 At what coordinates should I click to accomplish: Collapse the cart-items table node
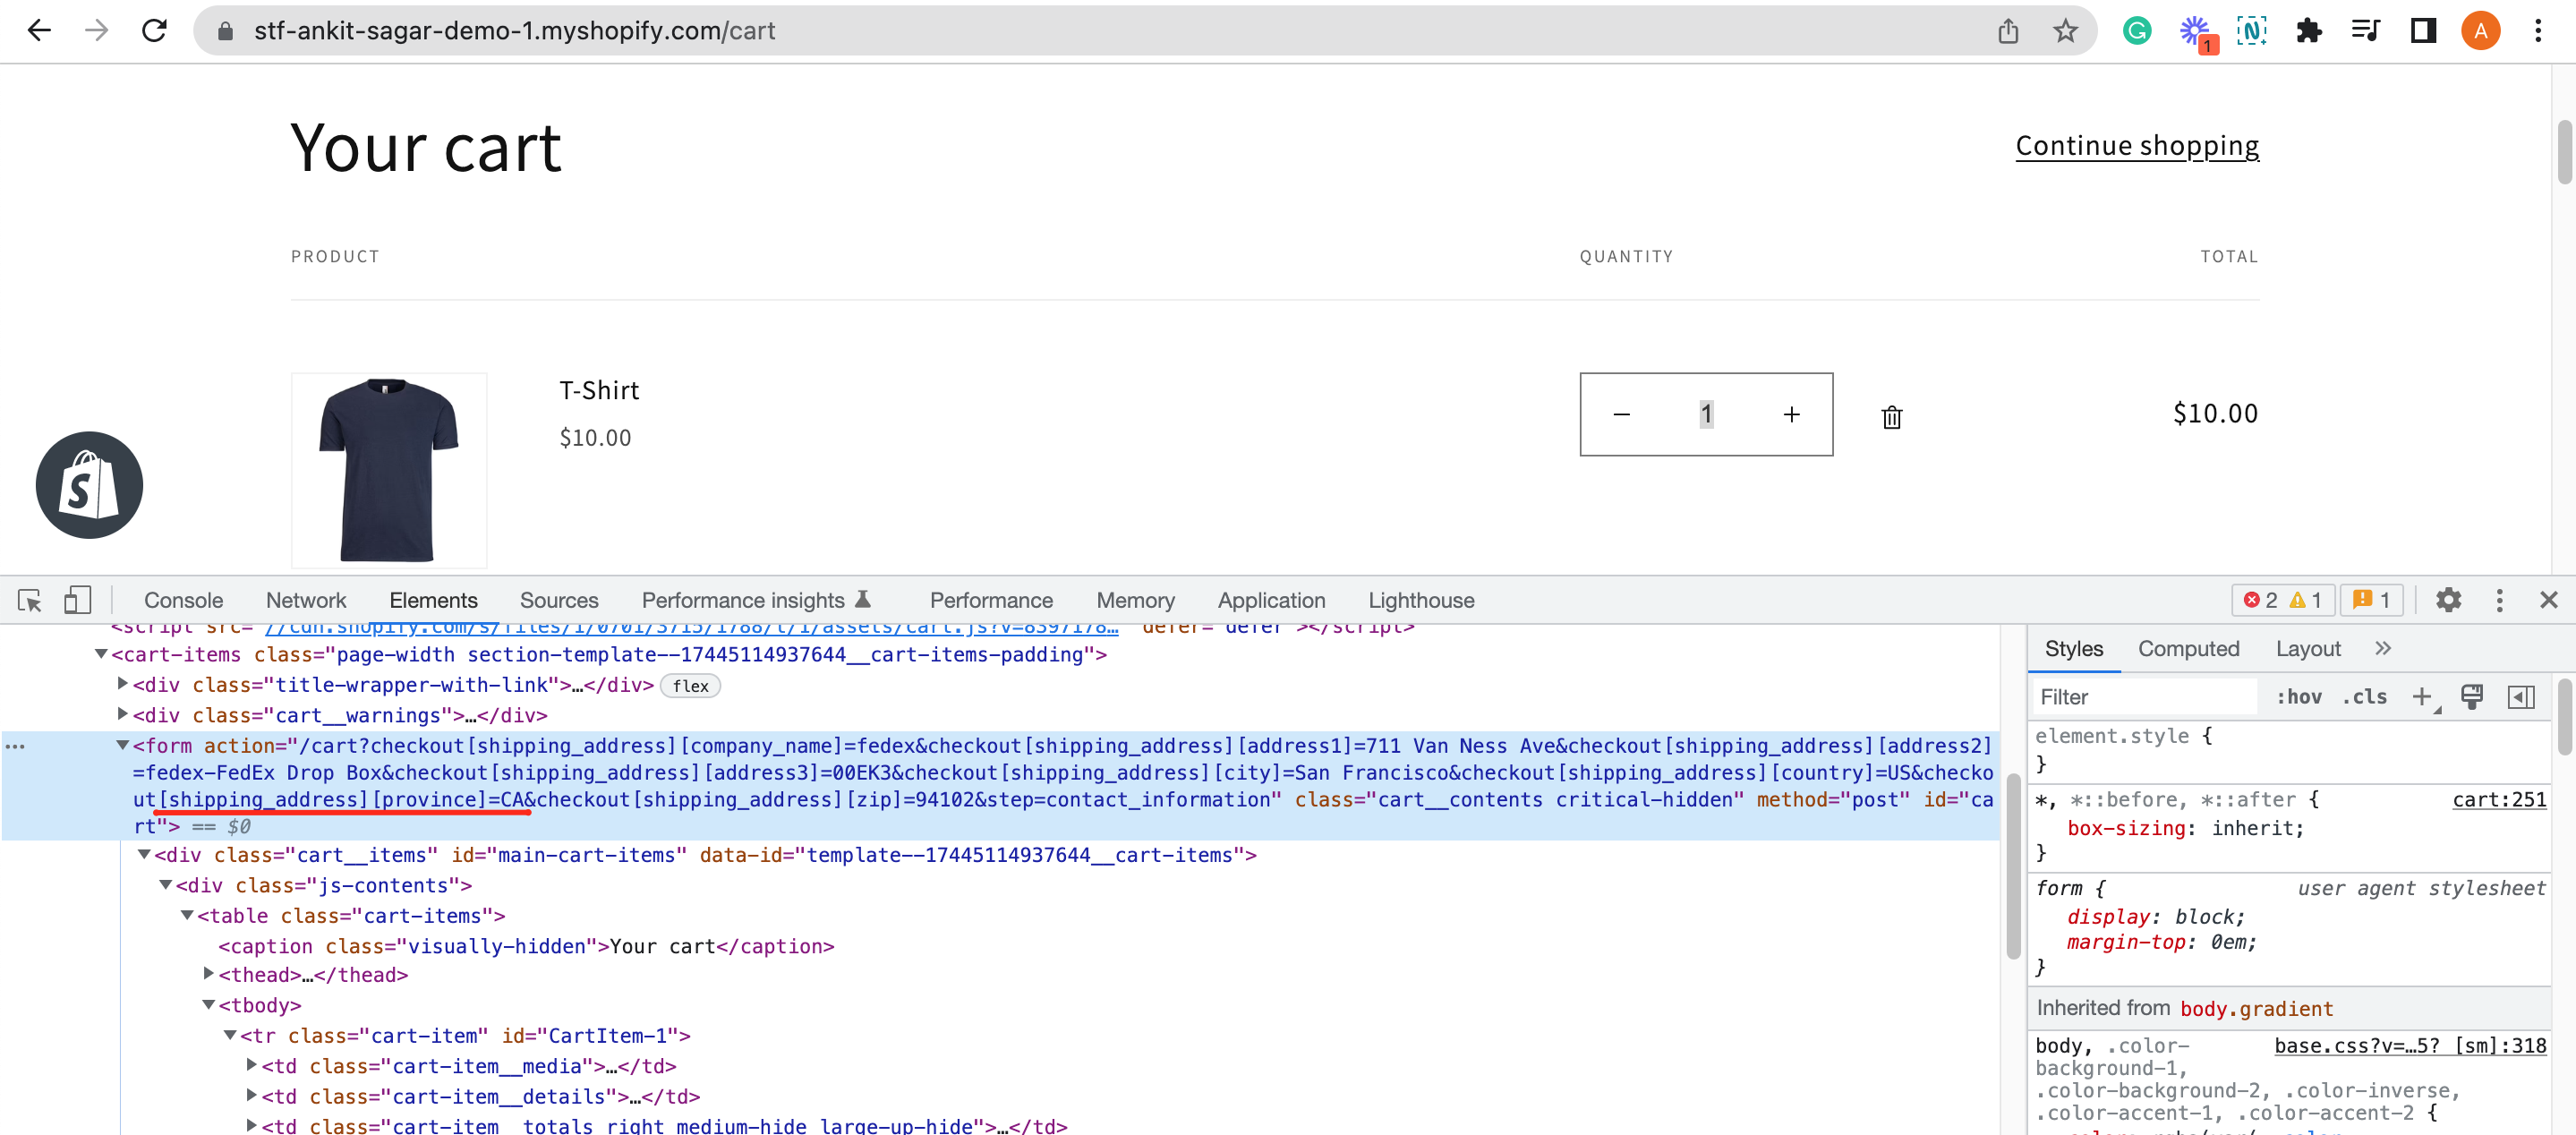point(187,915)
